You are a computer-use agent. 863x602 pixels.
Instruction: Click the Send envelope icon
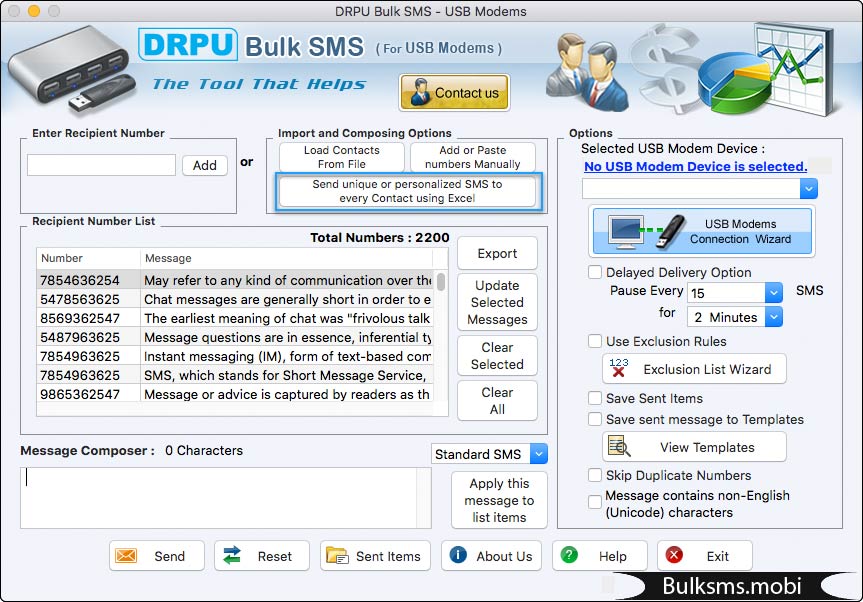click(126, 556)
